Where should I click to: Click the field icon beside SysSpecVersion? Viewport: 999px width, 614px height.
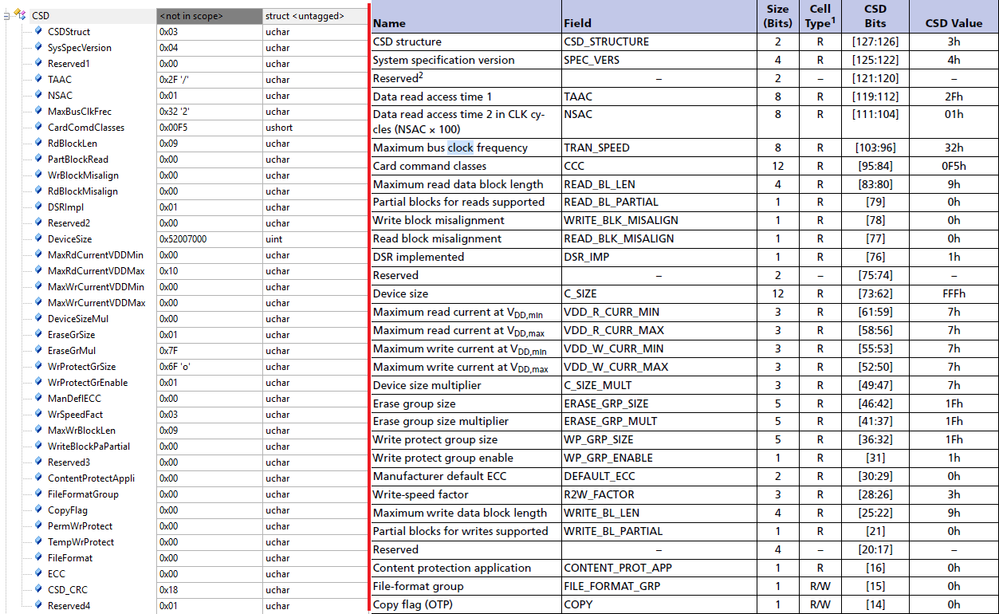point(38,47)
